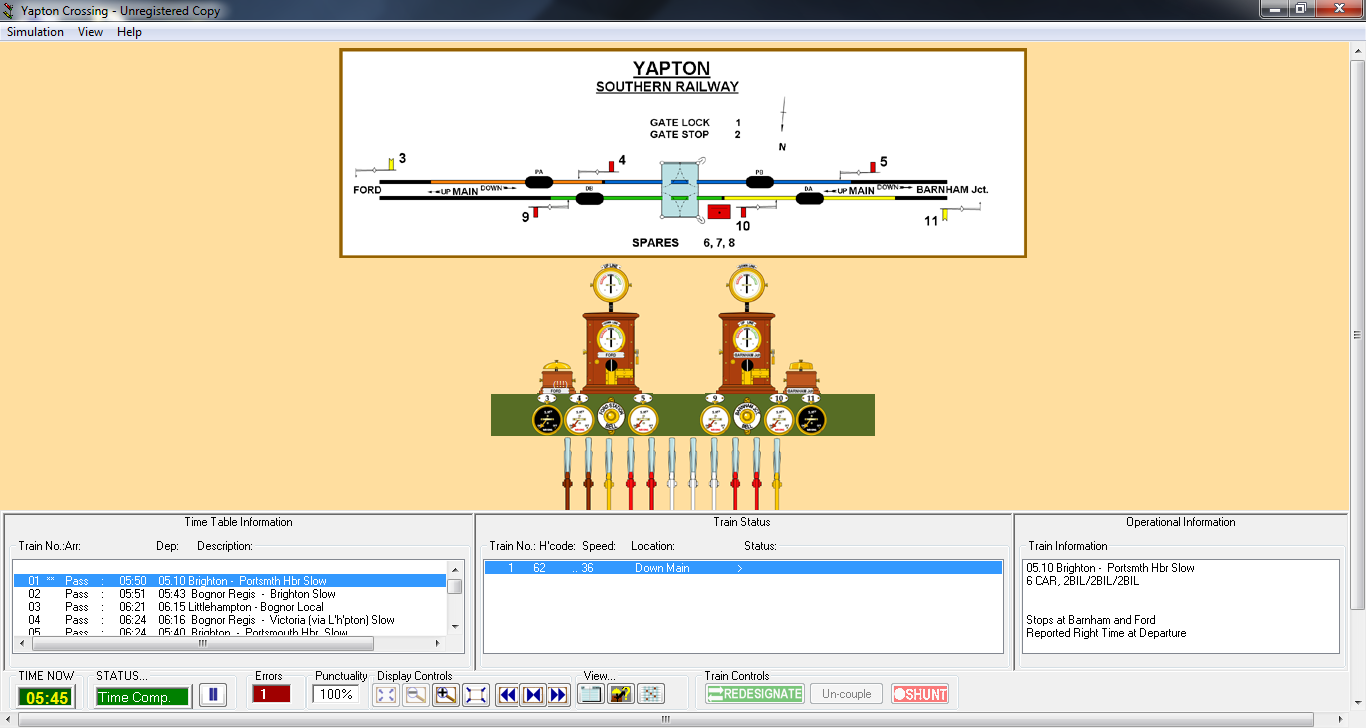The image size is (1366, 728).
Task: Pull the second brown lever (gate stop)
Action: coord(588,472)
